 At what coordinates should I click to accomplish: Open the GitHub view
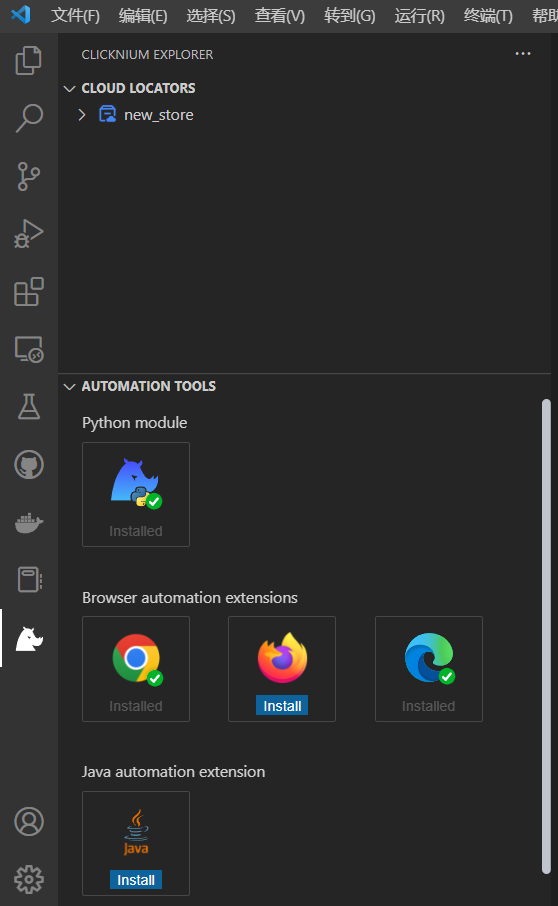pyautogui.click(x=28, y=465)
